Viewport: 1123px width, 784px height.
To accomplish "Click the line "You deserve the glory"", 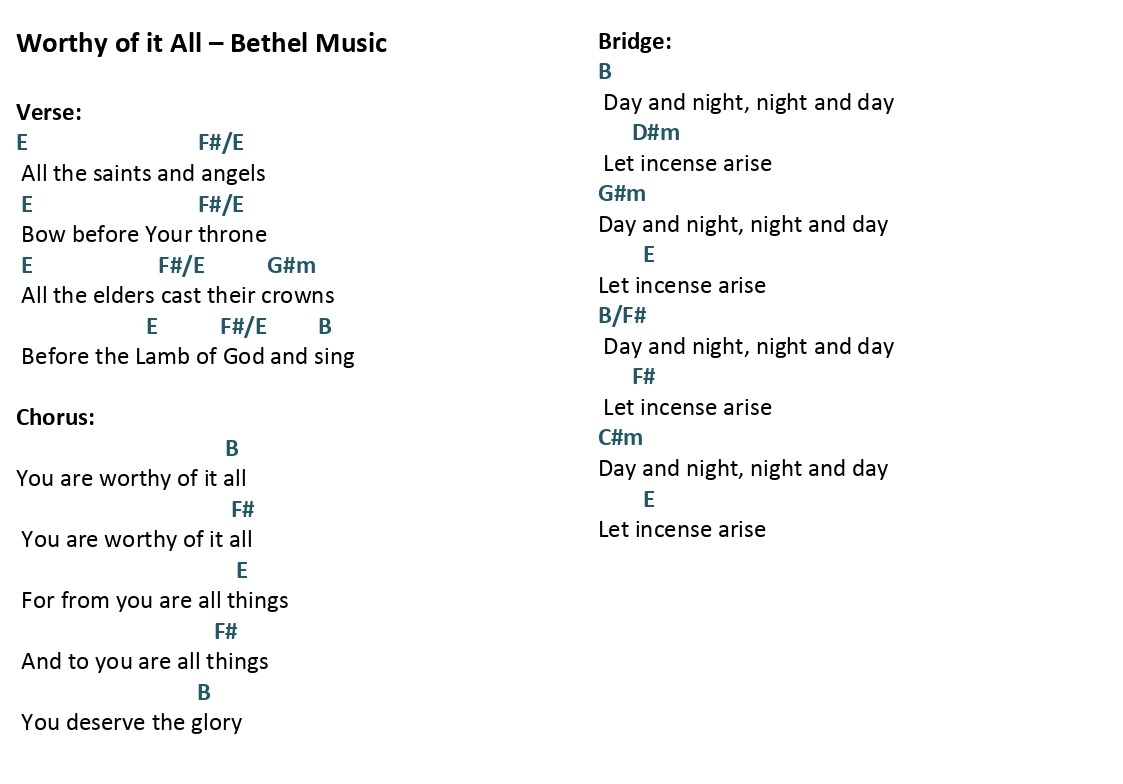I will pyautogui.click(x=132, y=722).
